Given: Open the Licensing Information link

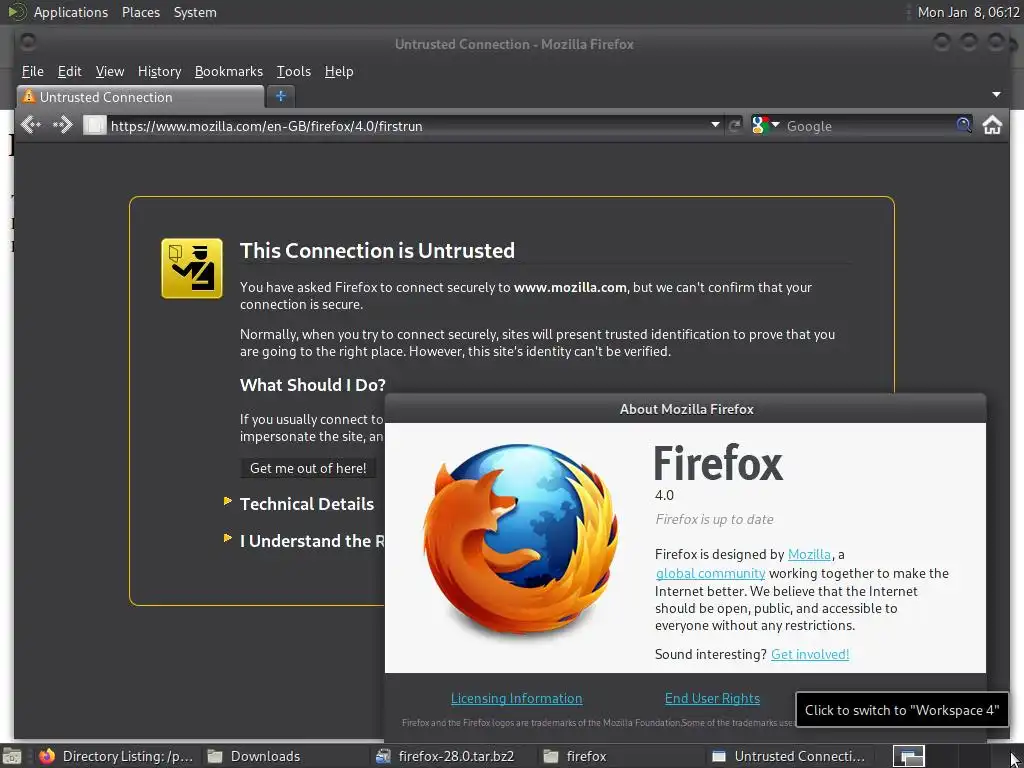Looking at the screenshot, I should (517, 698).
